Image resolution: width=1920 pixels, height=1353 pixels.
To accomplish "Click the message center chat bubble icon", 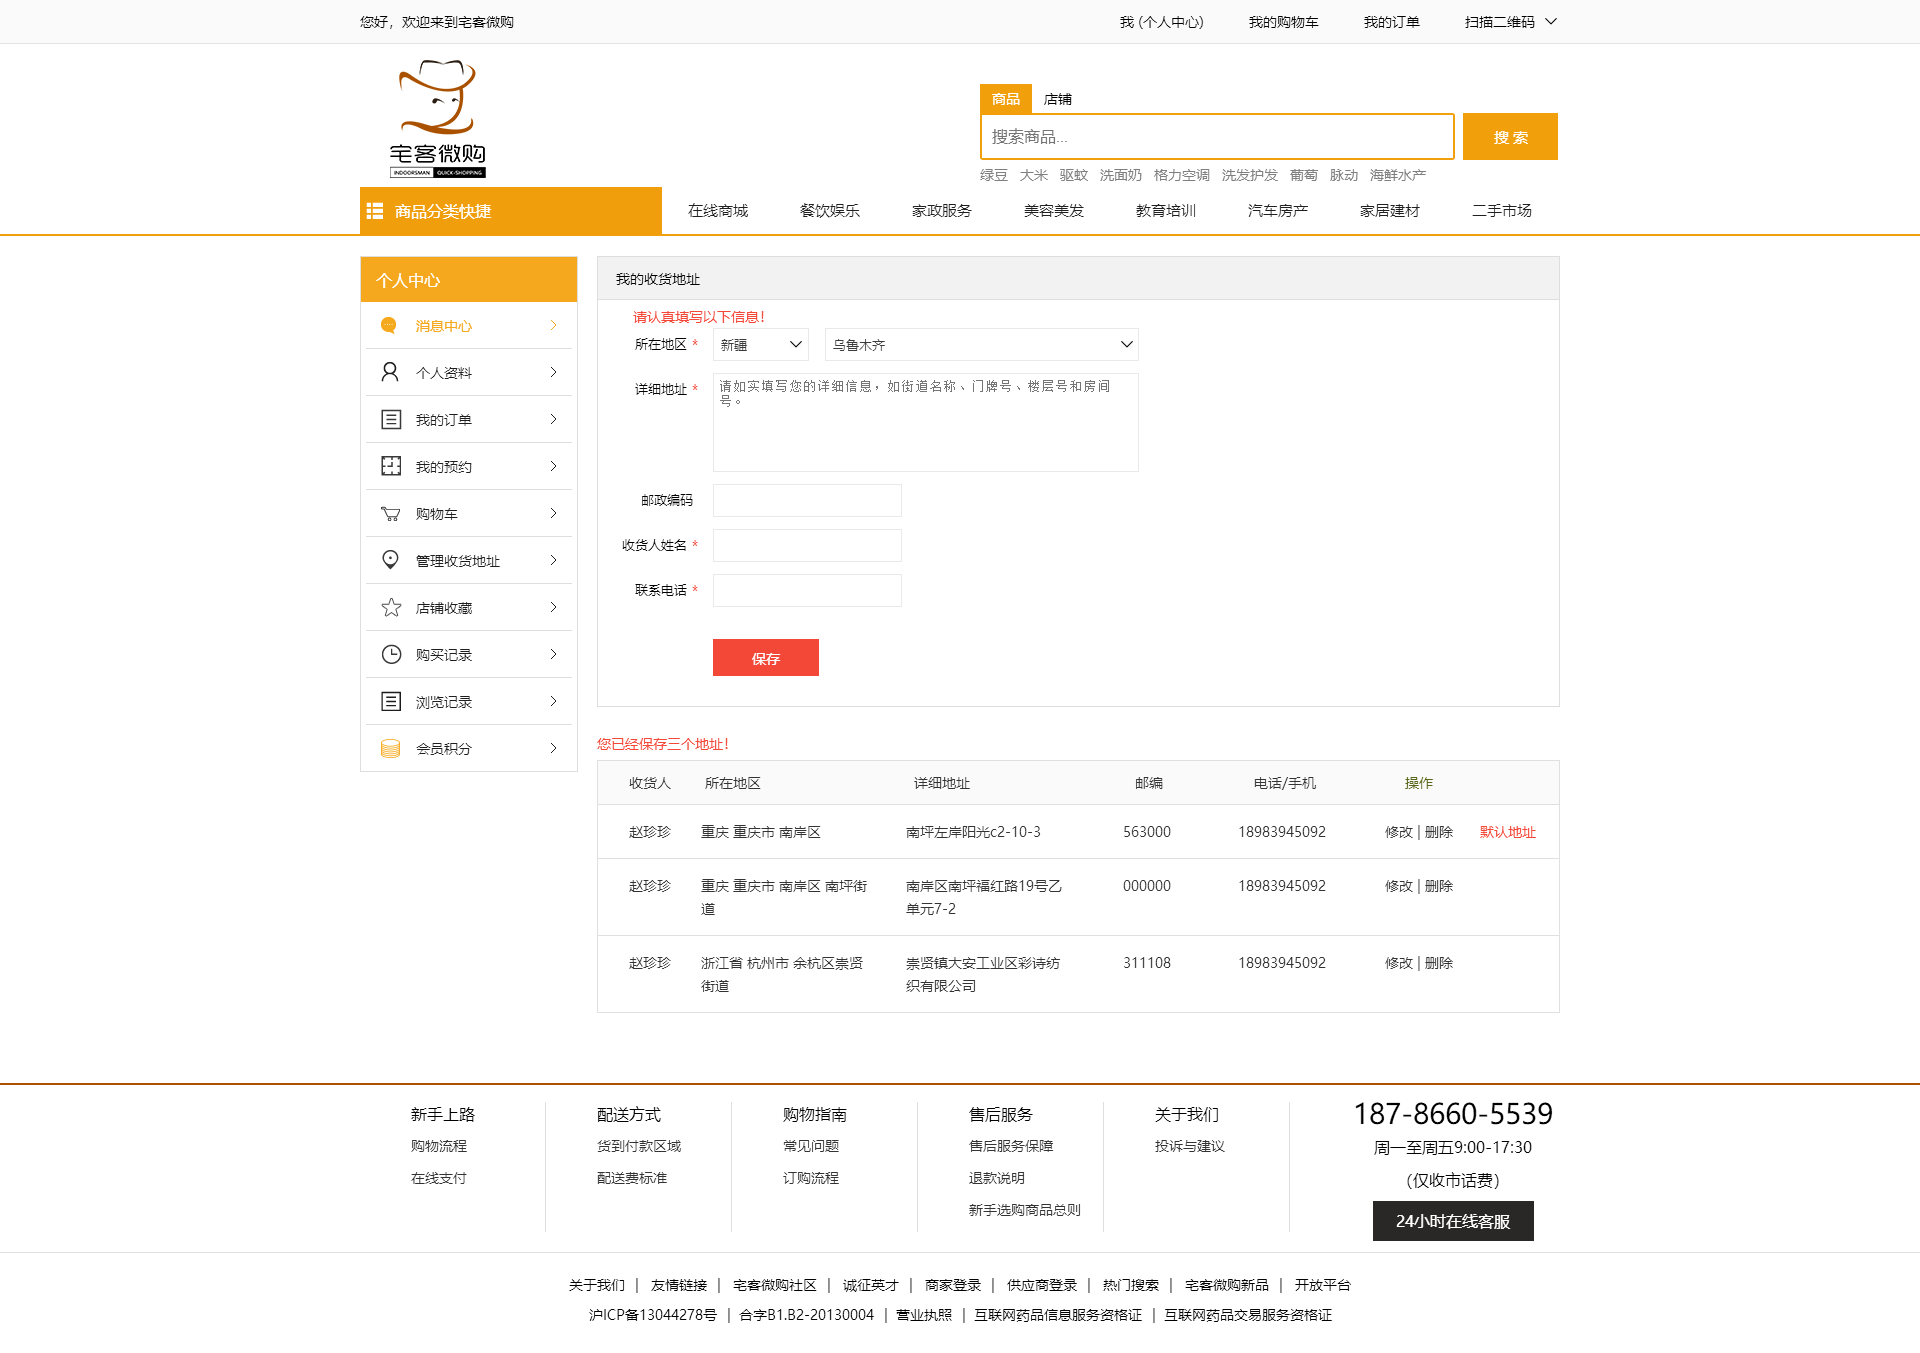I will coord(389,325).
